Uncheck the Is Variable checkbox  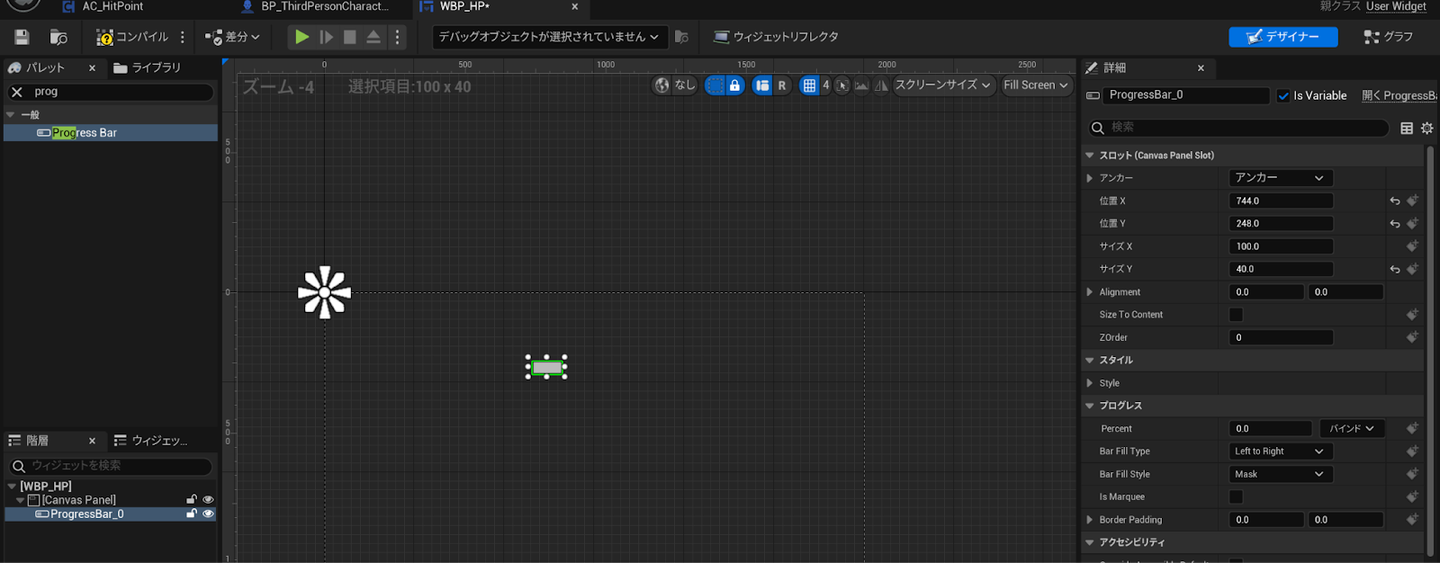coord(1284,96)
